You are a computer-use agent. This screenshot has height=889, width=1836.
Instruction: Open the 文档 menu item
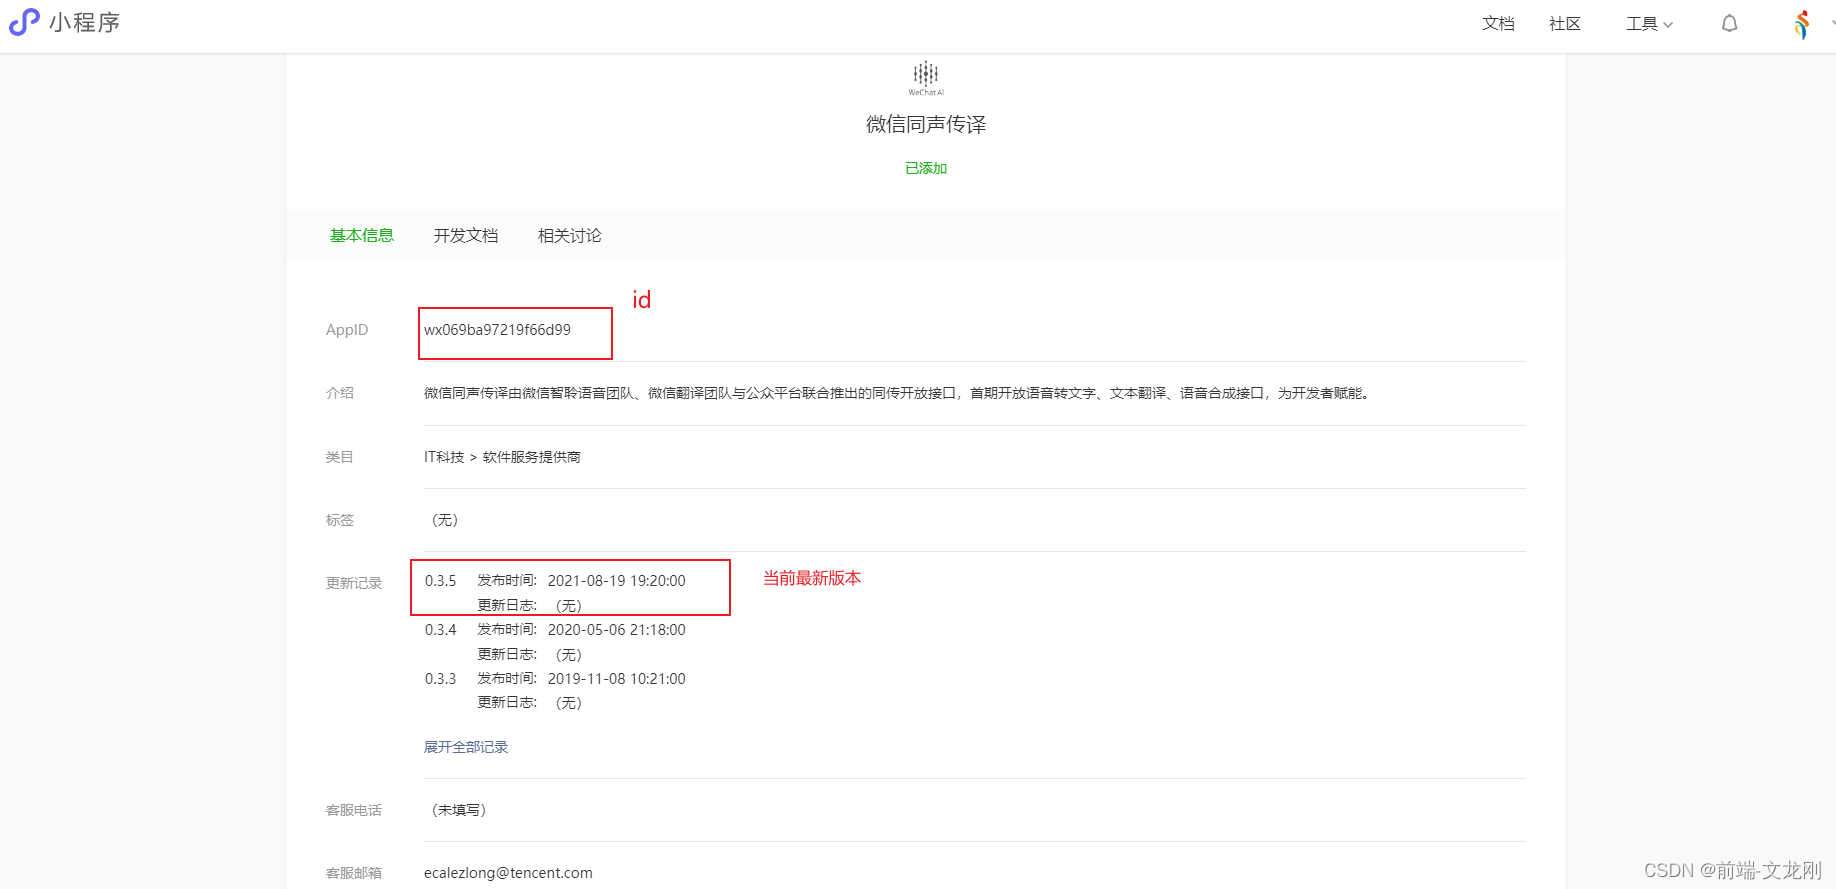point(1498,24)
